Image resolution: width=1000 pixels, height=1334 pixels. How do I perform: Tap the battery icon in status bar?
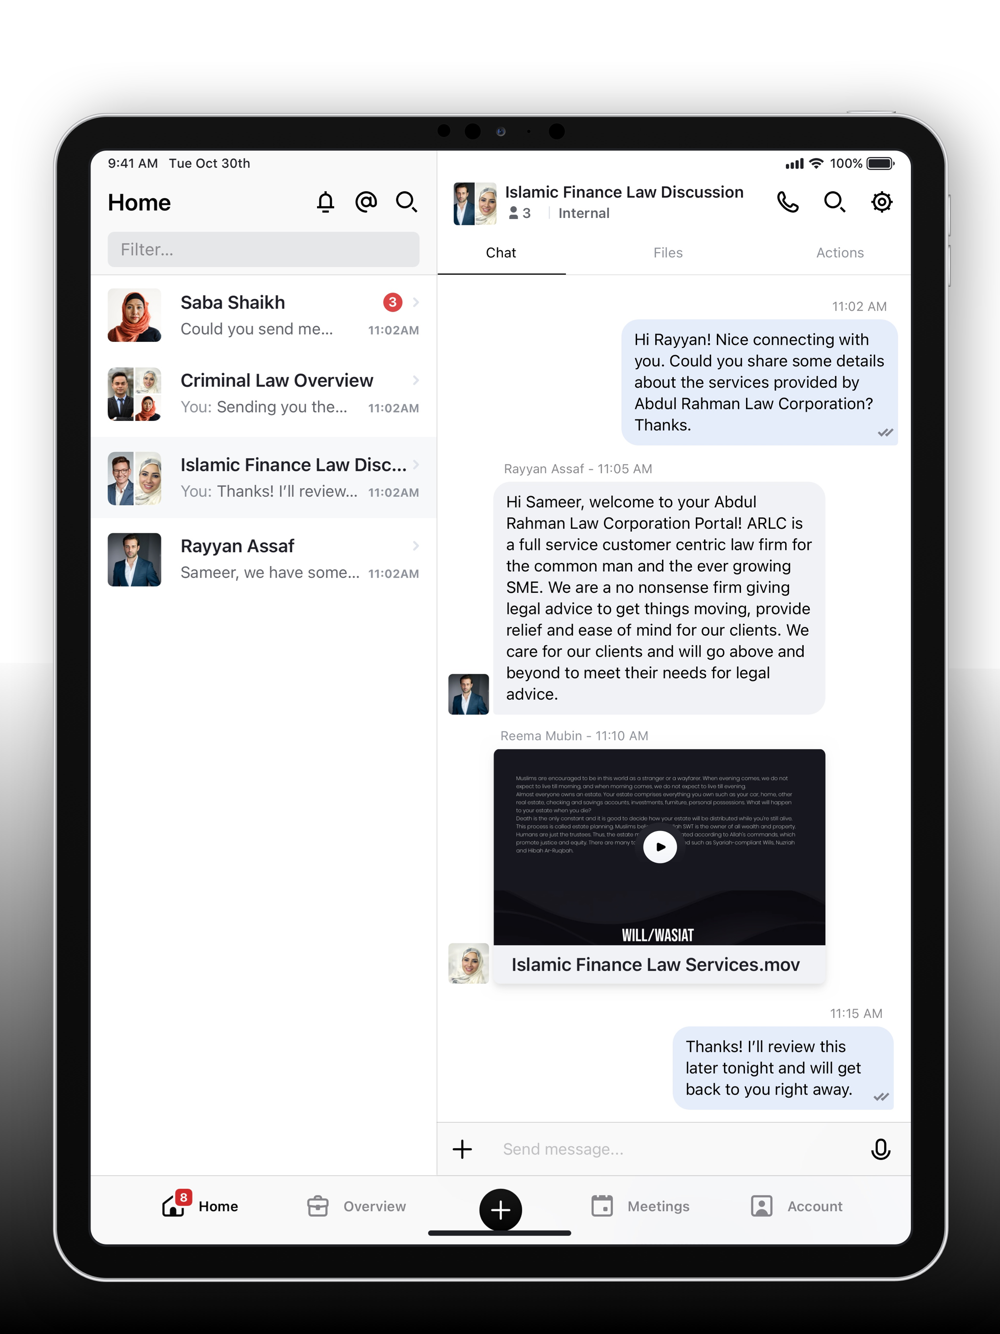881,163
